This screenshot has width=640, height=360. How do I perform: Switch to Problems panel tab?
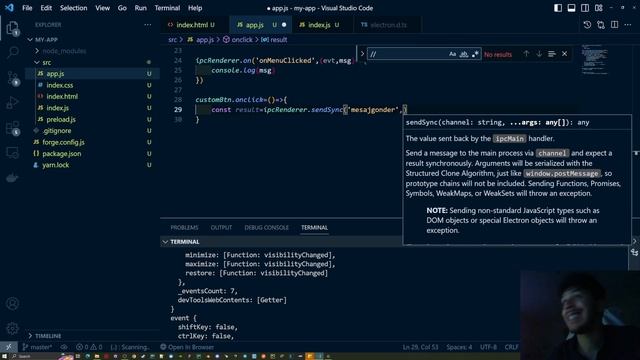coord(184,228)
